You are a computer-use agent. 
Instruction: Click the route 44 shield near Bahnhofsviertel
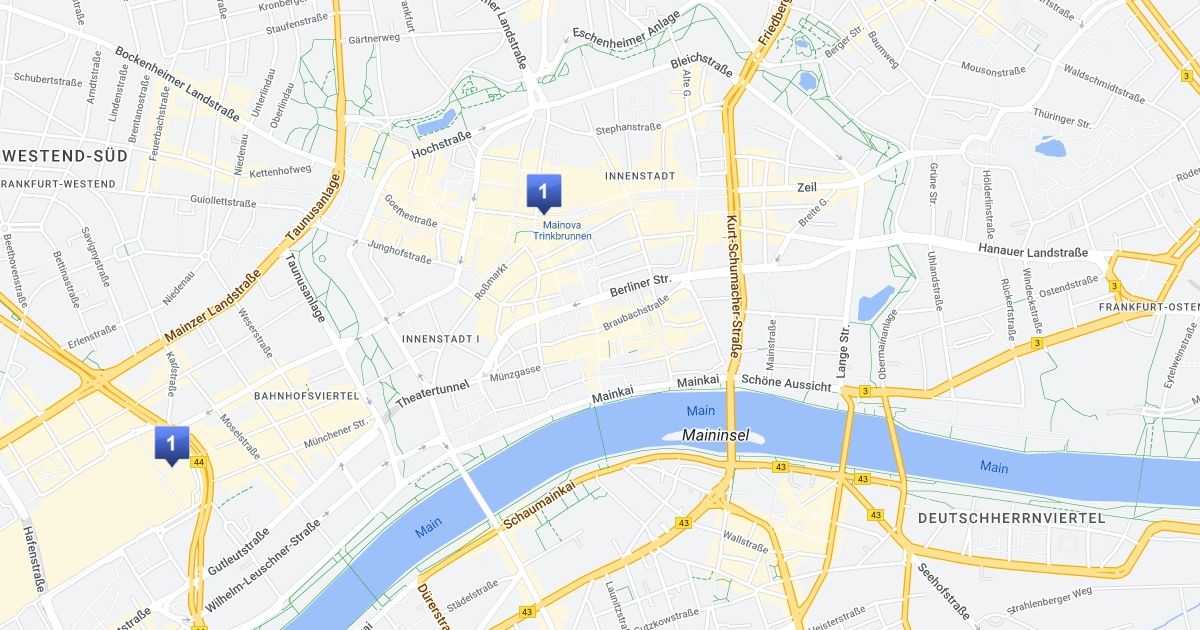click(200, 462)
